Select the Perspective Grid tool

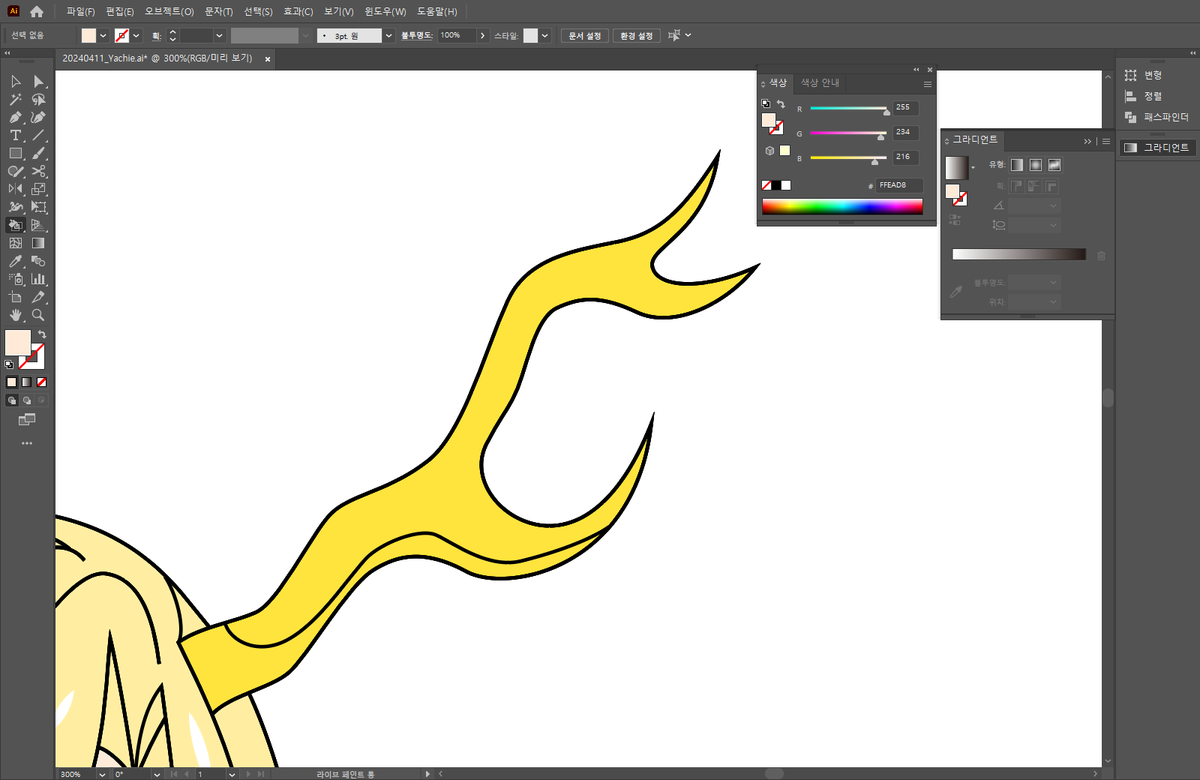point(38,225)
